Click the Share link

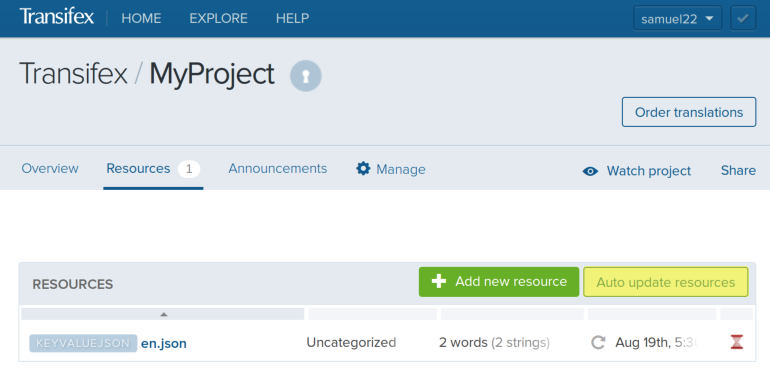pos(738,171)
